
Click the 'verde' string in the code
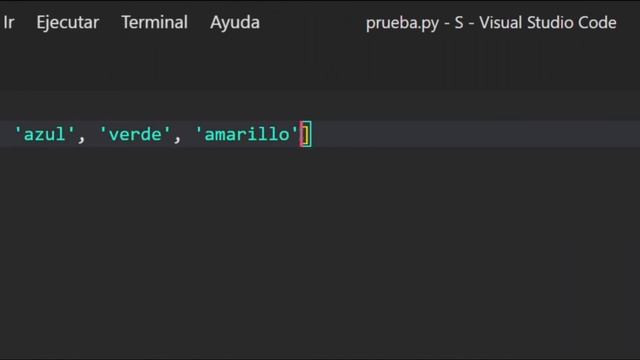click(x=135, y=134)
